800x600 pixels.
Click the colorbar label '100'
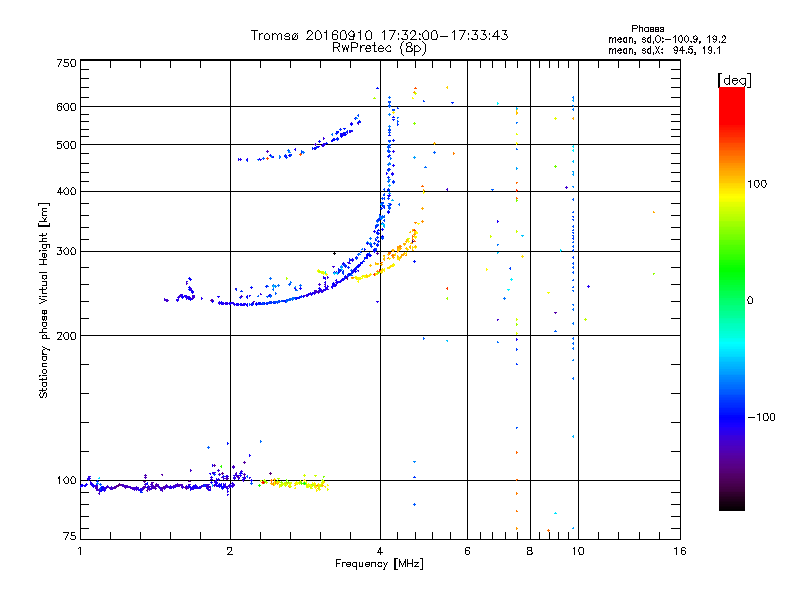pyautogui.click(x=757, y=184)
